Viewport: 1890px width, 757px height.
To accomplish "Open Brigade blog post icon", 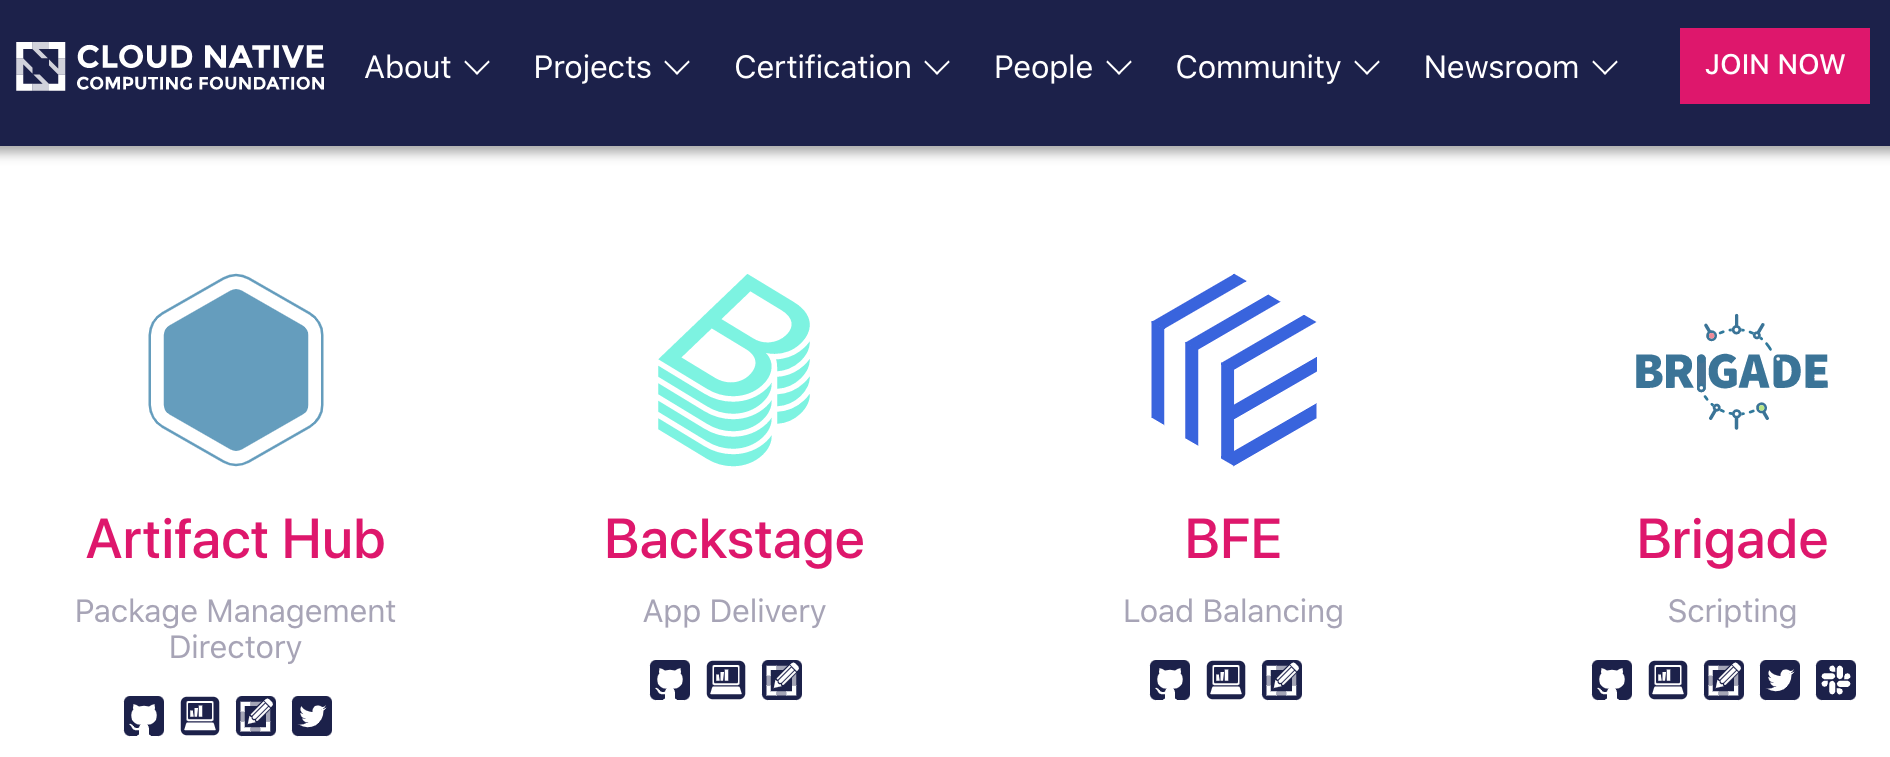I will coord(1724,680).
